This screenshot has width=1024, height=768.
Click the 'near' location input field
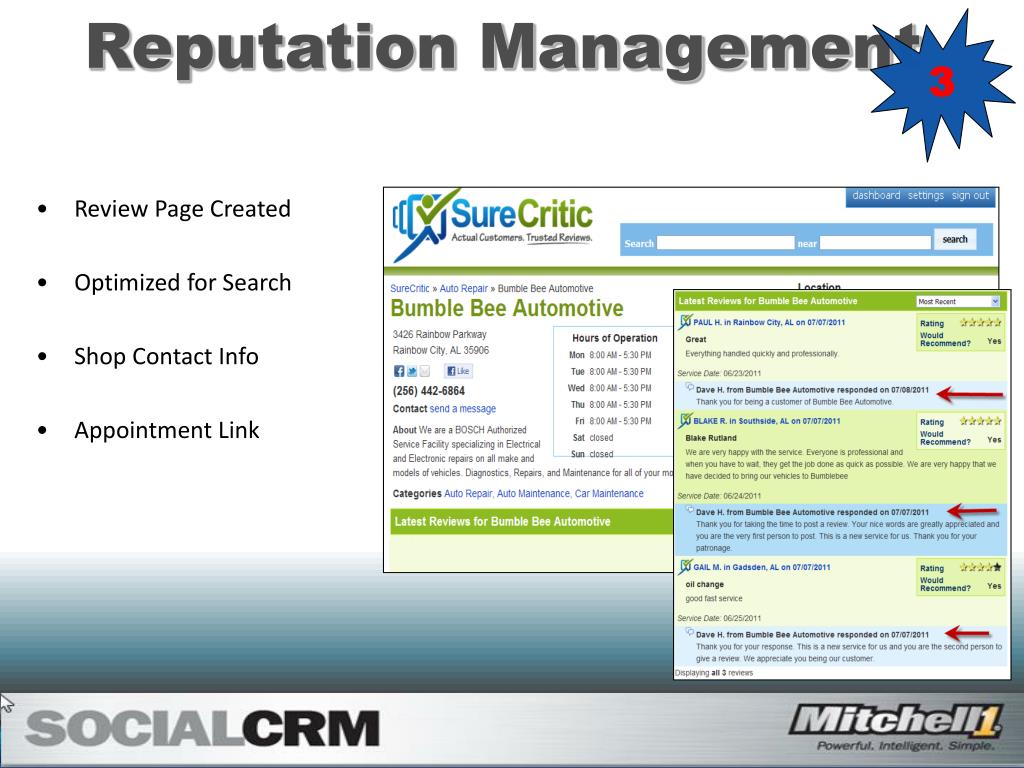coord(875,242)
